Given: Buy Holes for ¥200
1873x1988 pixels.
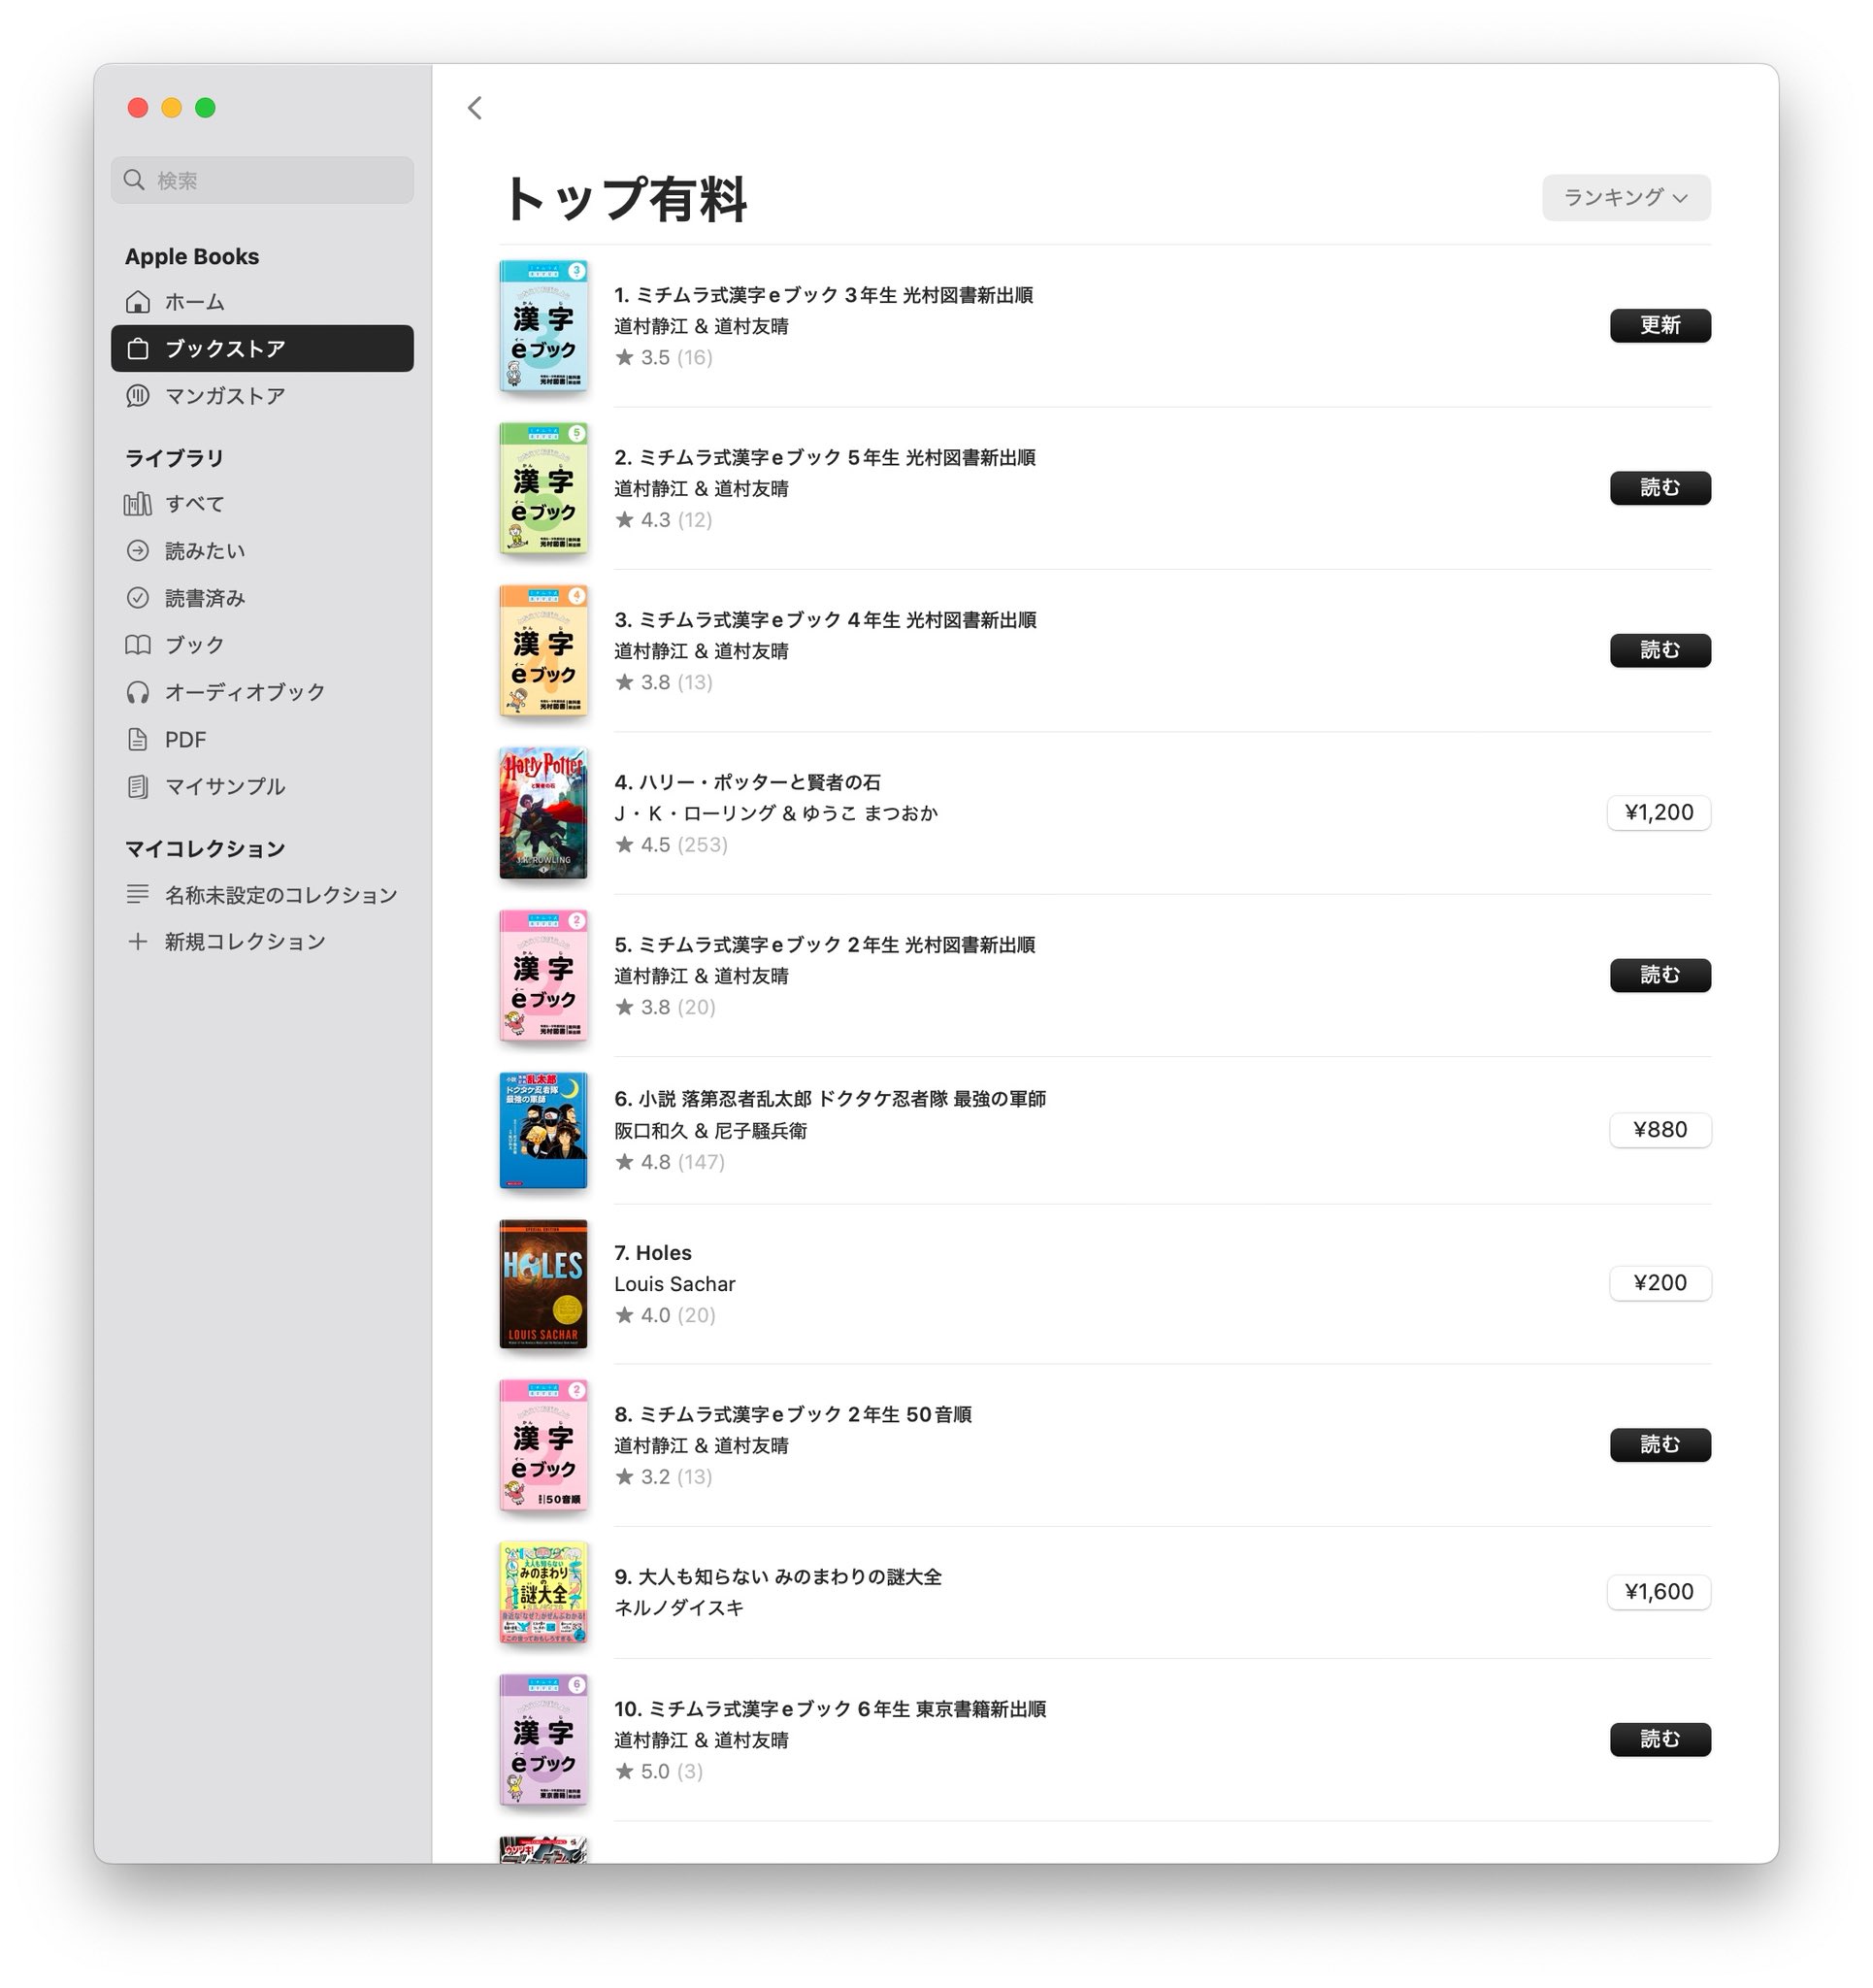Looking at the screenshot, I should [1659, 1283].
